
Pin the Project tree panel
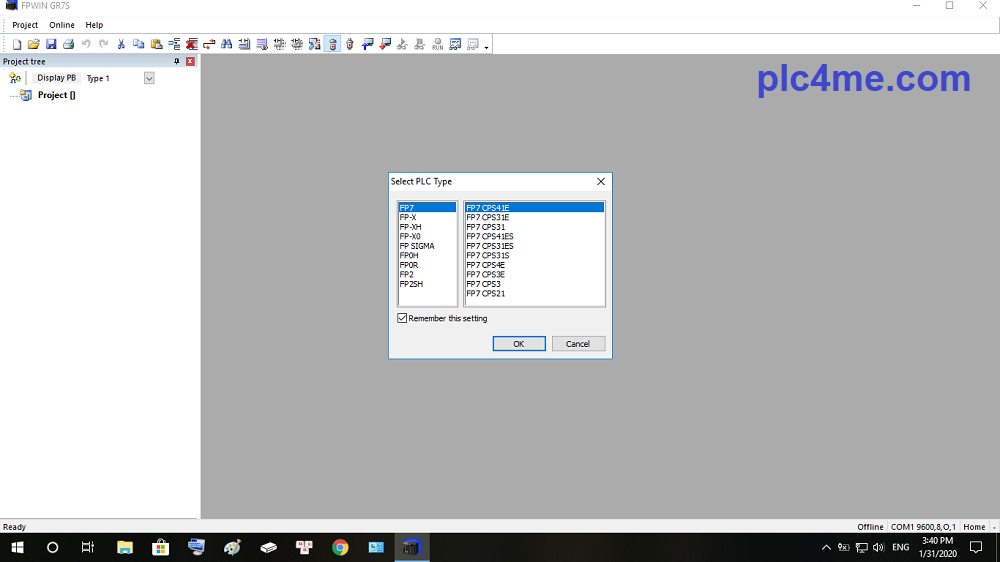tap(177, 62)
